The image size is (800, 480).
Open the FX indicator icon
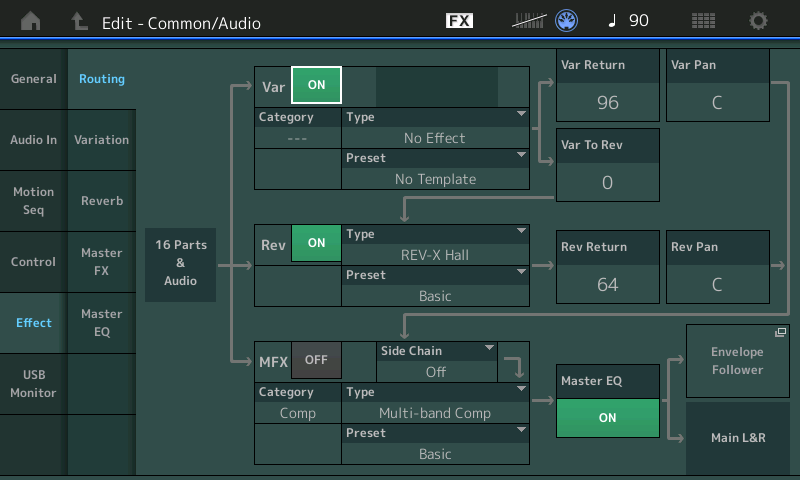click(x=459, y=21)
